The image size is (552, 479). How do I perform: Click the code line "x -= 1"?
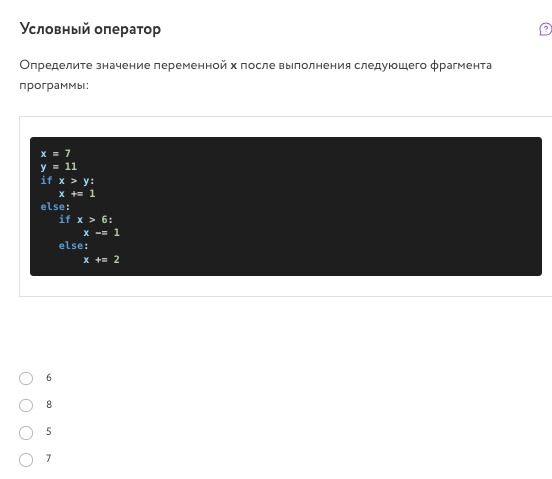[102, 233]
